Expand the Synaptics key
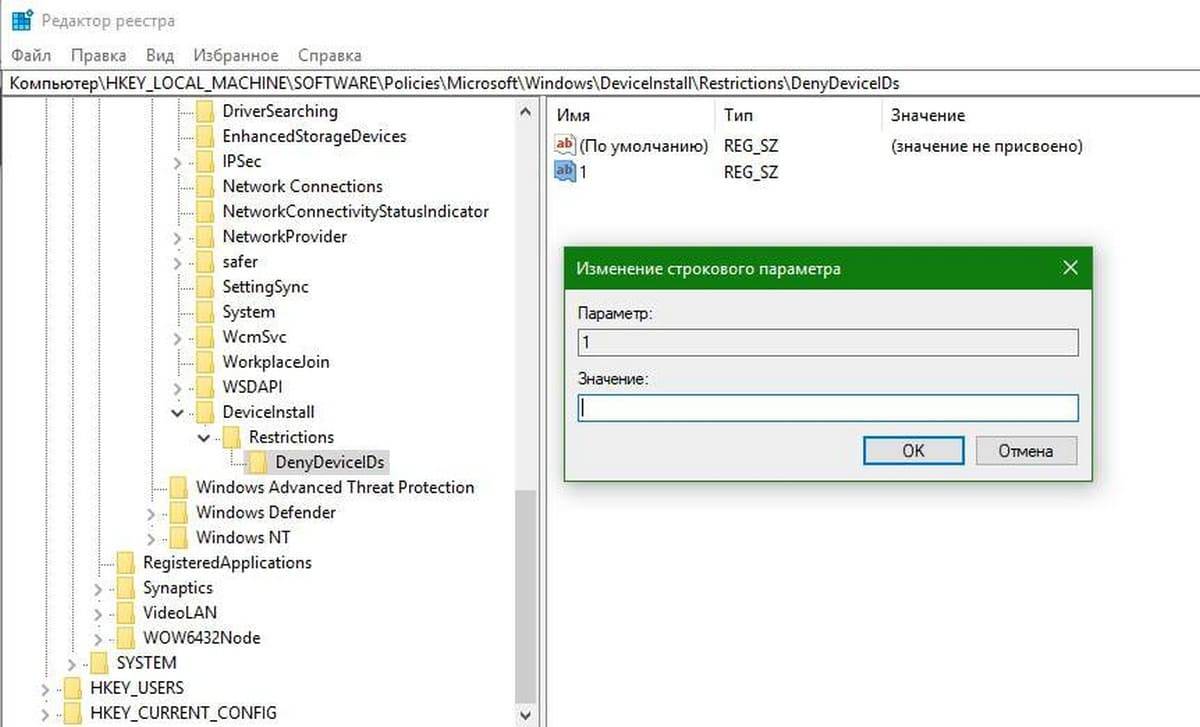Screen dimensions: 1200x727 coord(98,588)
